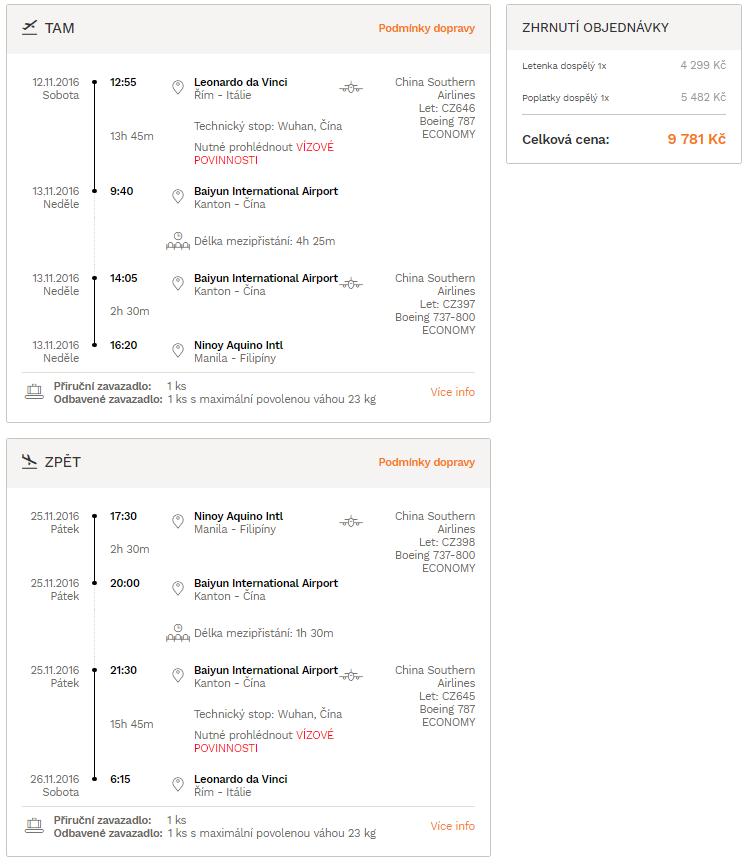Click the total price 9 781 Kč
This screenshot has width=749, height=864.
pos(696,139)
